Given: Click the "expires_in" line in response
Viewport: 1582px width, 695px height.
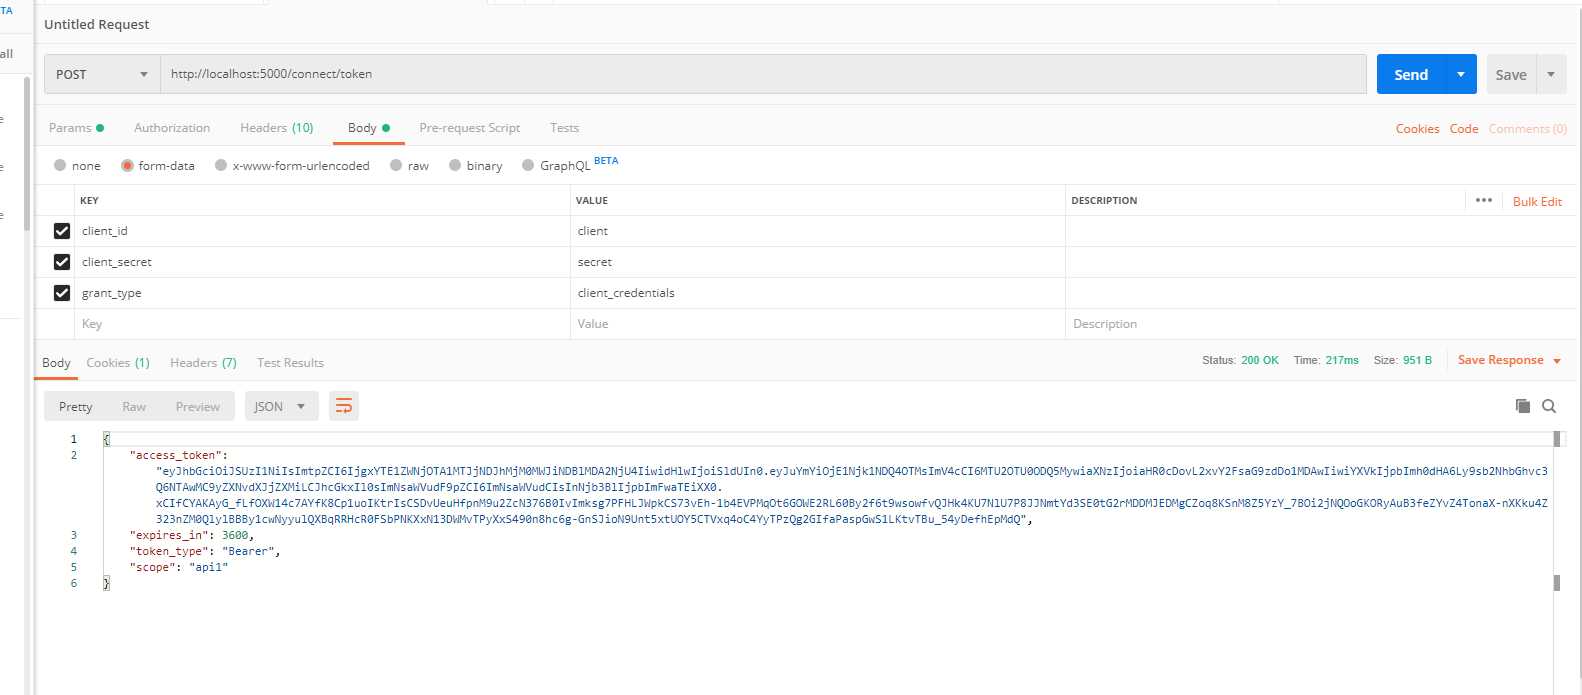Looking at the screenshot, I should (192, 535).
